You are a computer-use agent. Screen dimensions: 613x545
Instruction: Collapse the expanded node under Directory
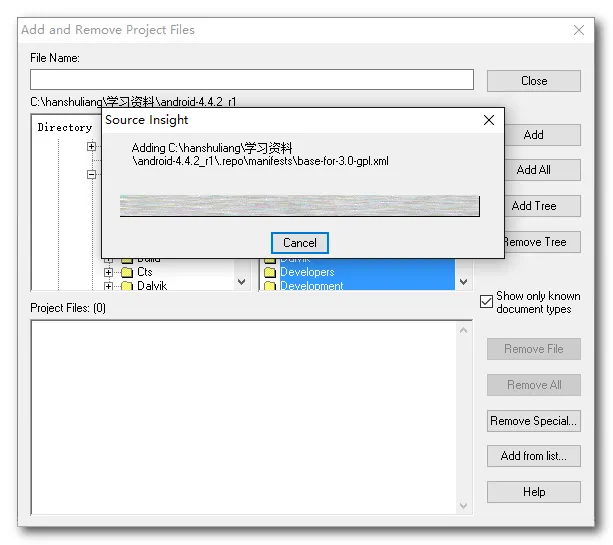[x=91, y=174]
